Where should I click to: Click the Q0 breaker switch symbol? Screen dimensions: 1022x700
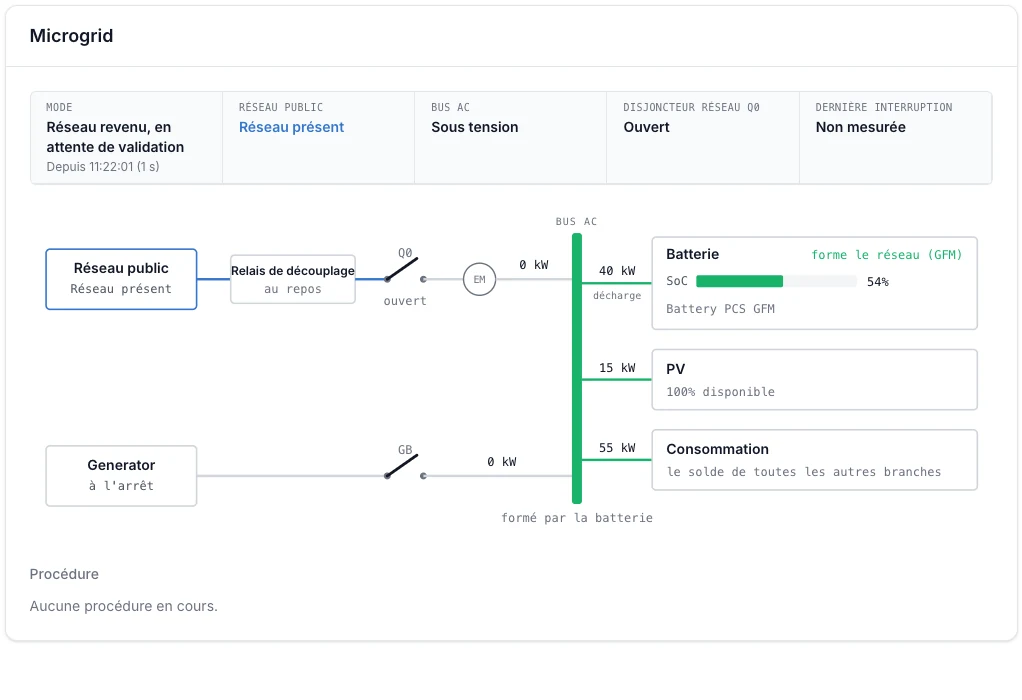point(405,270)
